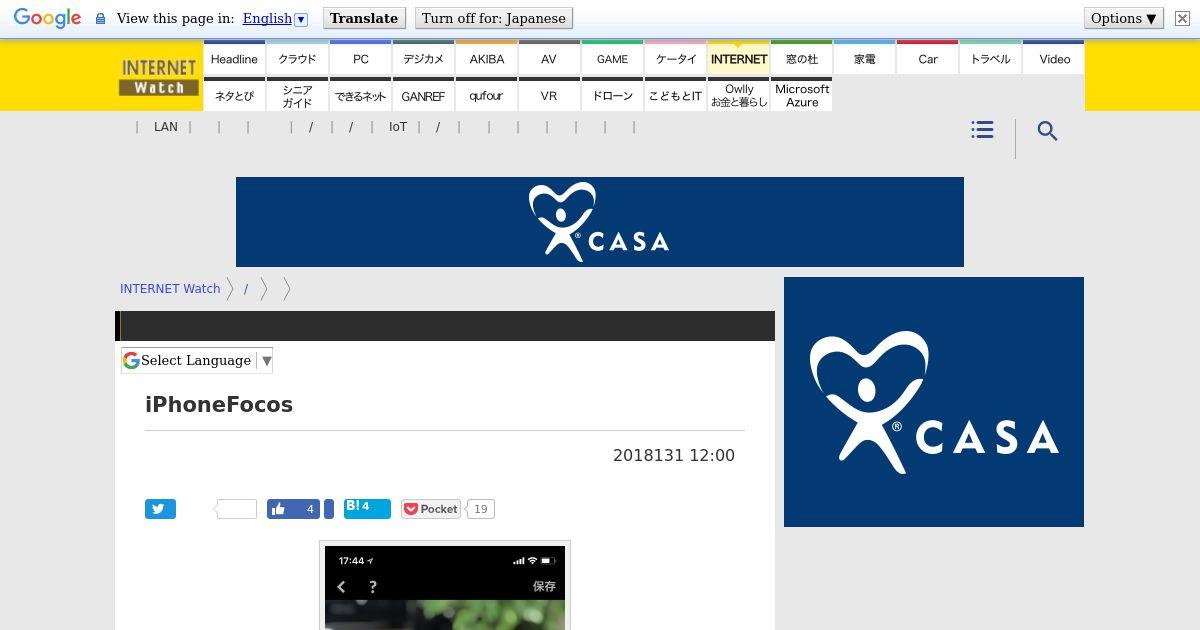Click the search magnifier icon
1200x630 pixels.
(x=1047, y=131)
